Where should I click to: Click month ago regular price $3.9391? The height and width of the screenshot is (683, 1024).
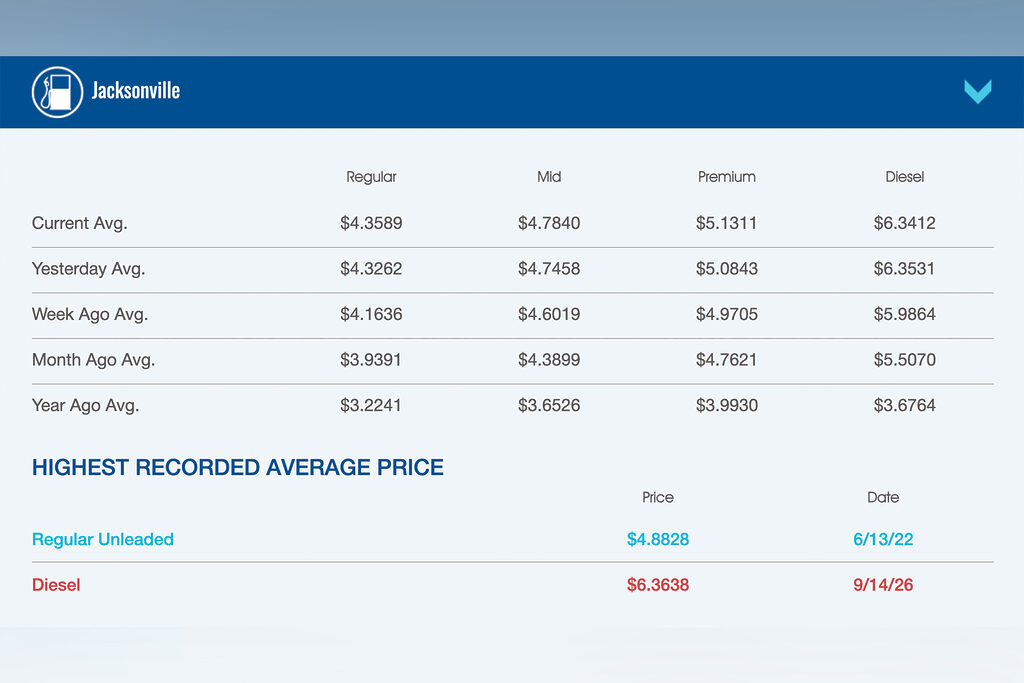tap(370, 360)
